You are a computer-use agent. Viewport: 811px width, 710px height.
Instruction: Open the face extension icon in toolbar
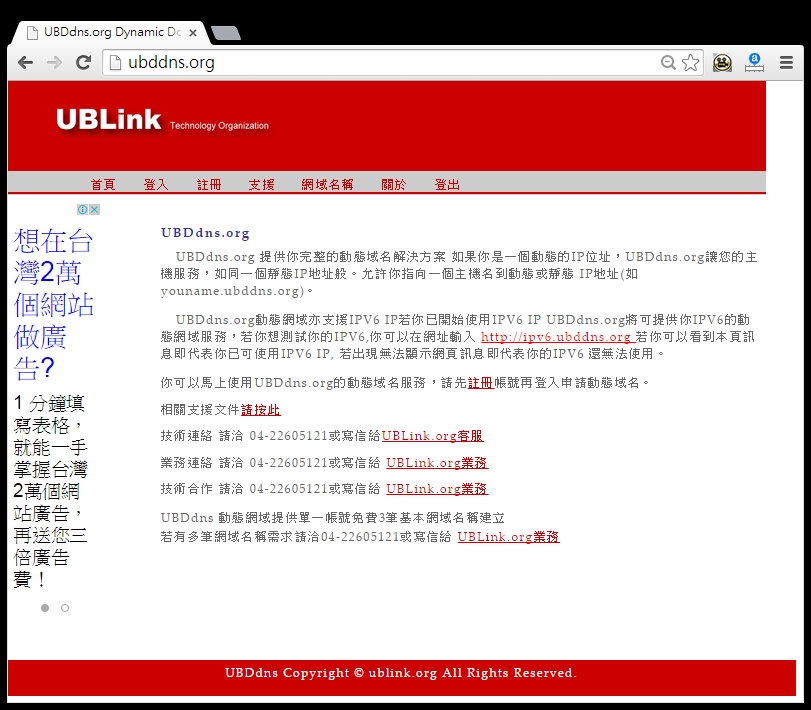(722, 63)
